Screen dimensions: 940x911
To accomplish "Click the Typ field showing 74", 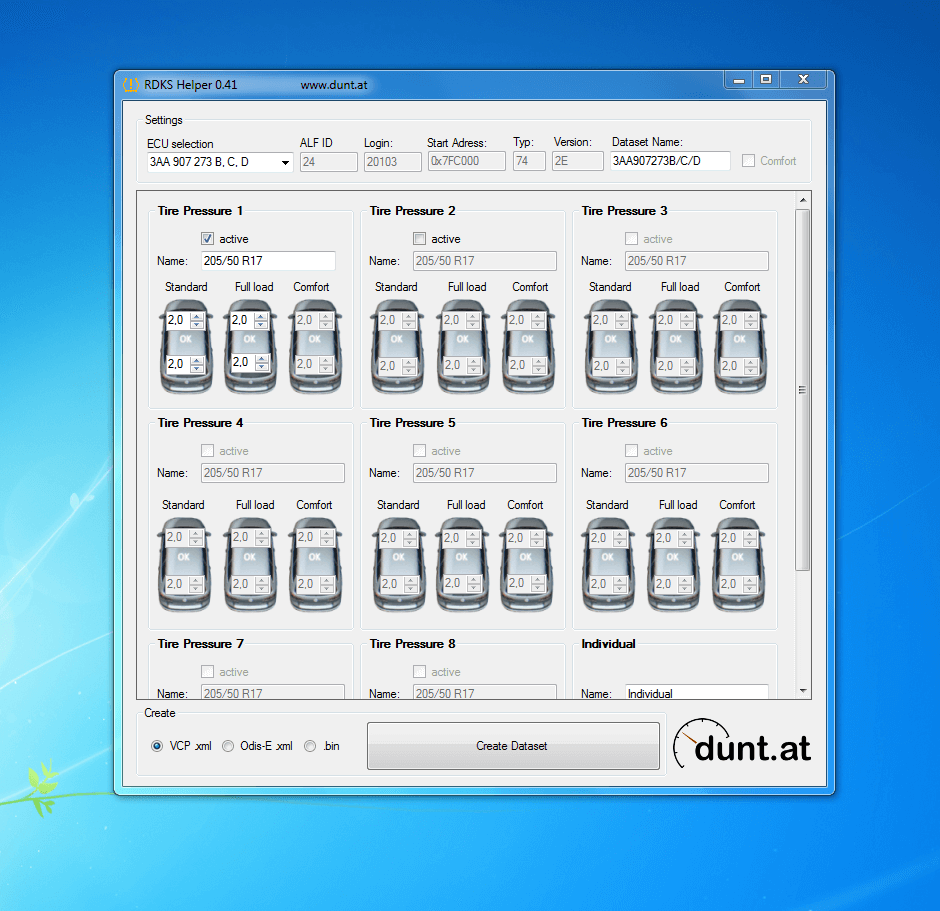I will tap(529, 161).
